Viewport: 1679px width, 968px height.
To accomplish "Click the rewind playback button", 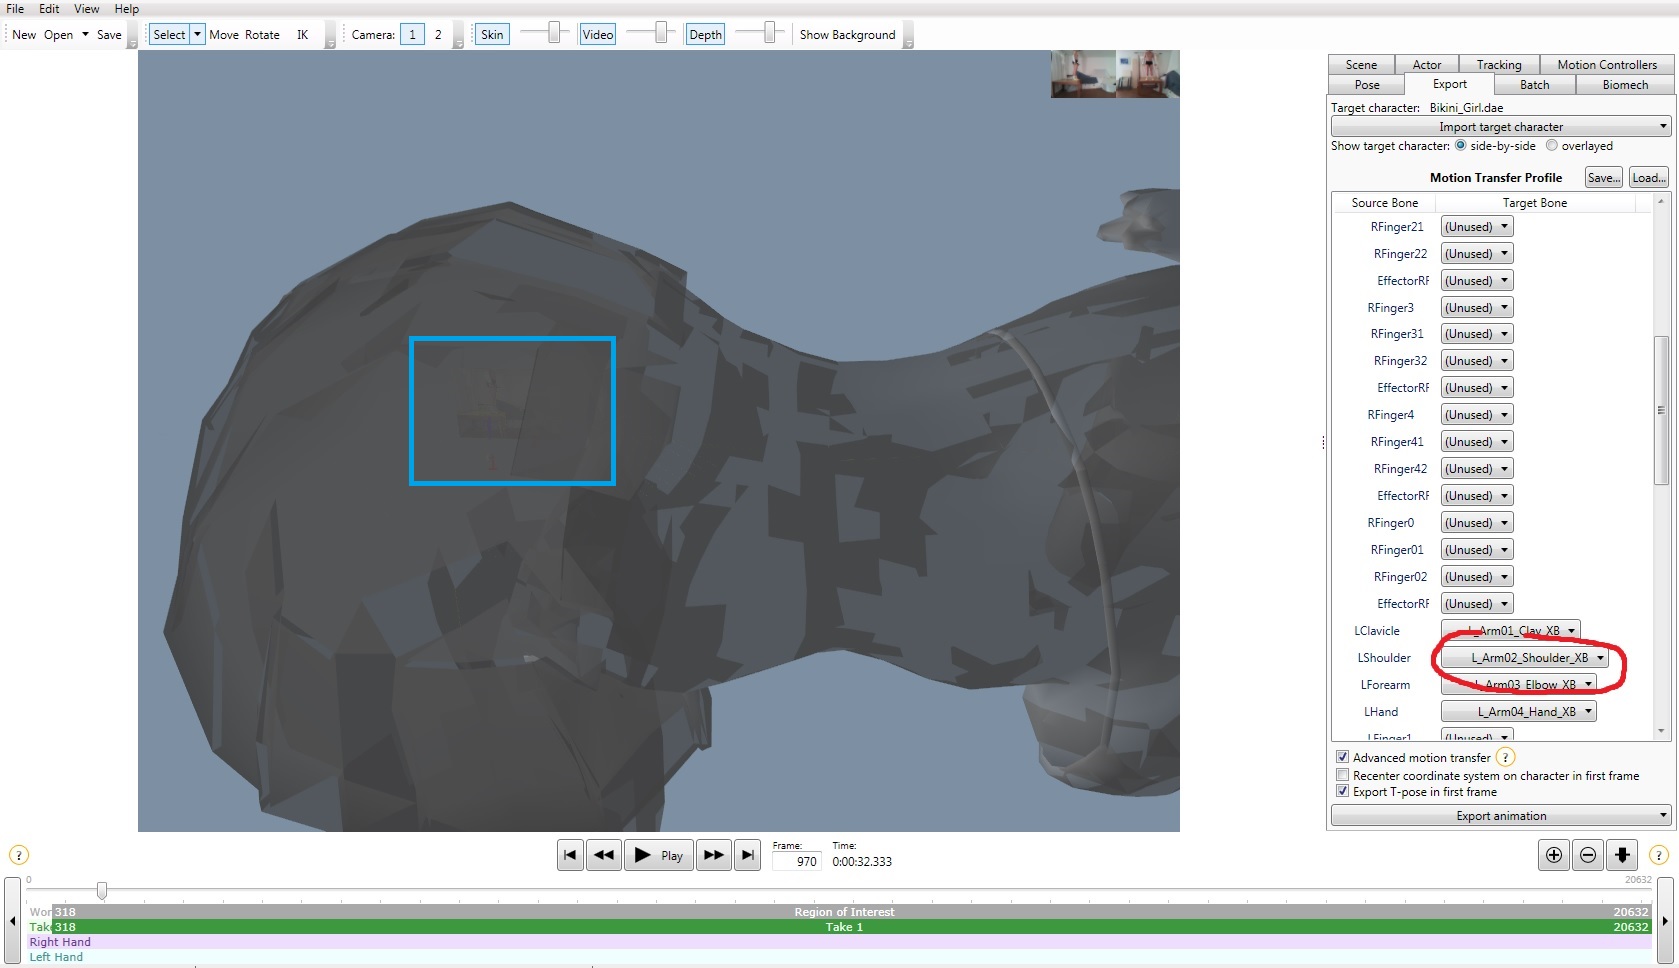I will [604, 855].
